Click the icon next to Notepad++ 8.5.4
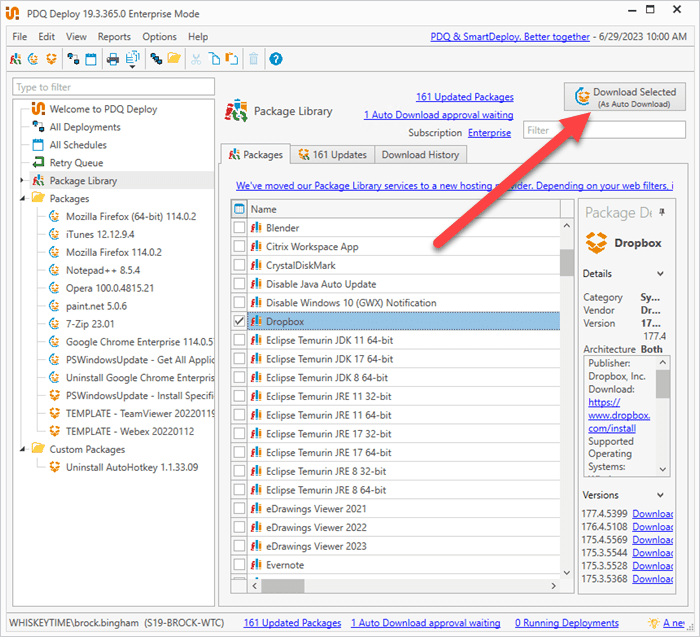The width and height of the screenshot is (700, 637). click(54, 270)
